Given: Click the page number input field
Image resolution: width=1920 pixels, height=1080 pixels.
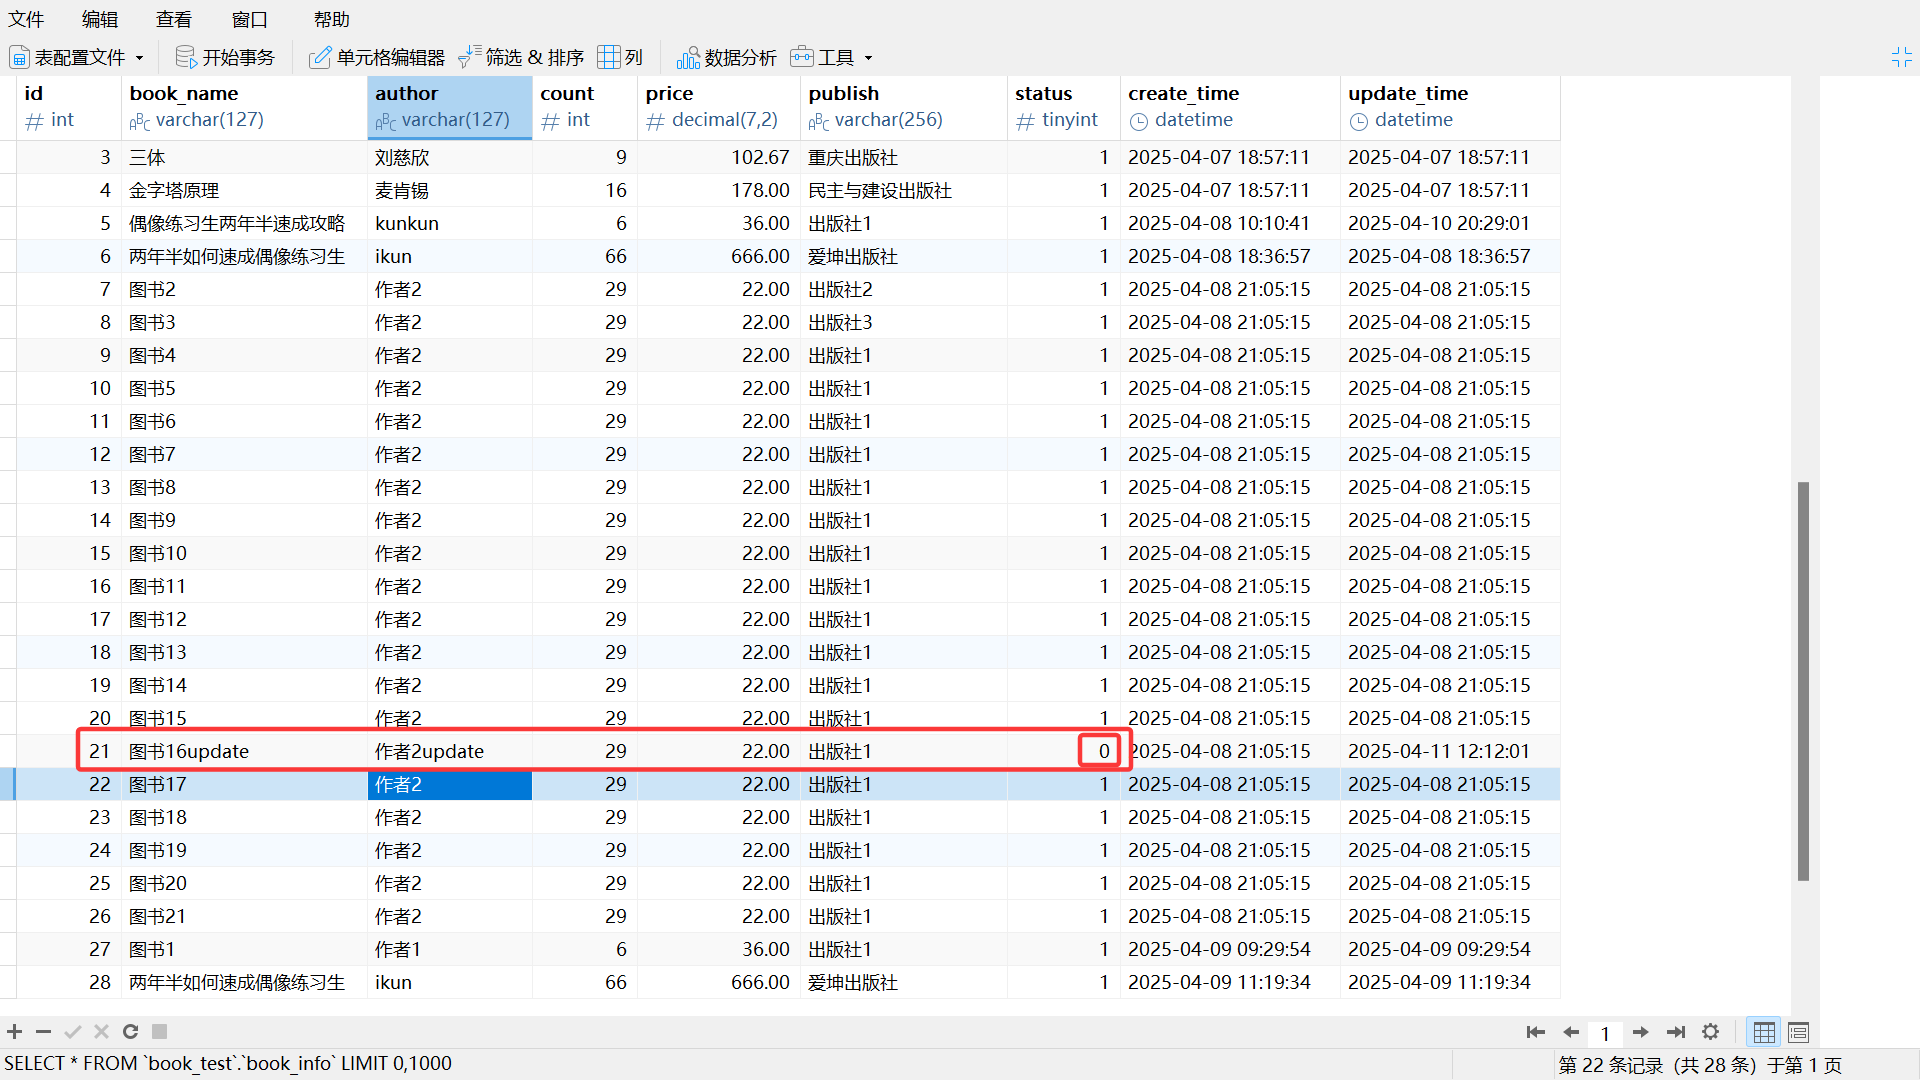Looking at the screenshot, I should [1605, 1033].
